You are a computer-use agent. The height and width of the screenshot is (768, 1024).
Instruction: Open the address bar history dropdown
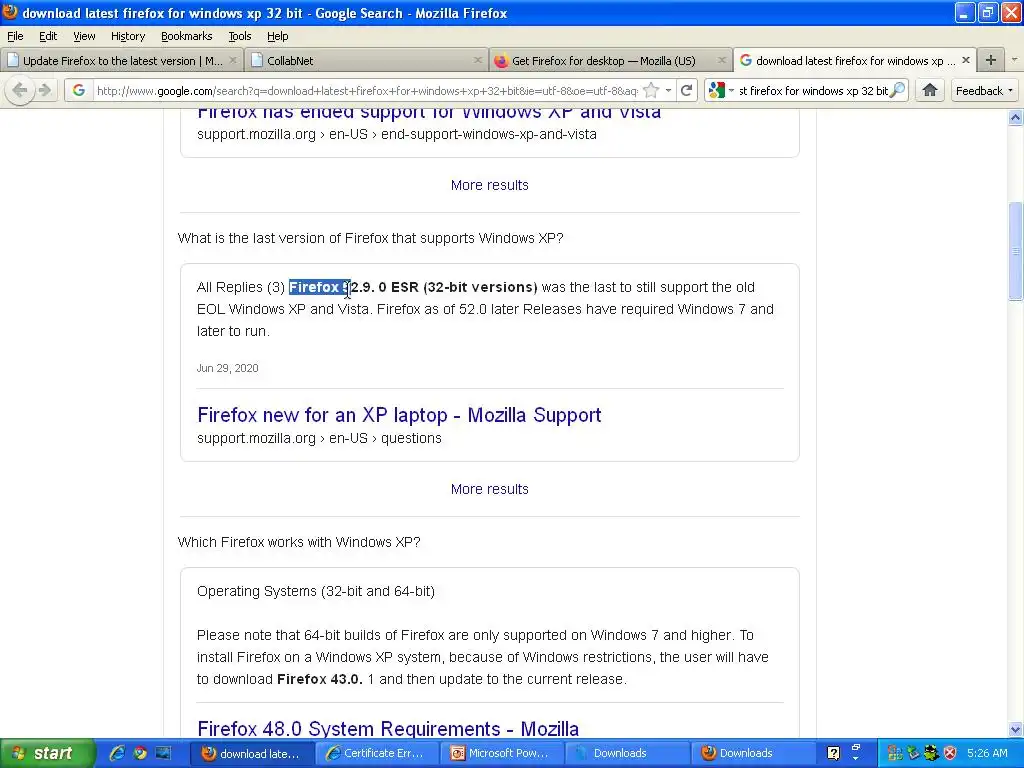tap(668, 90)
